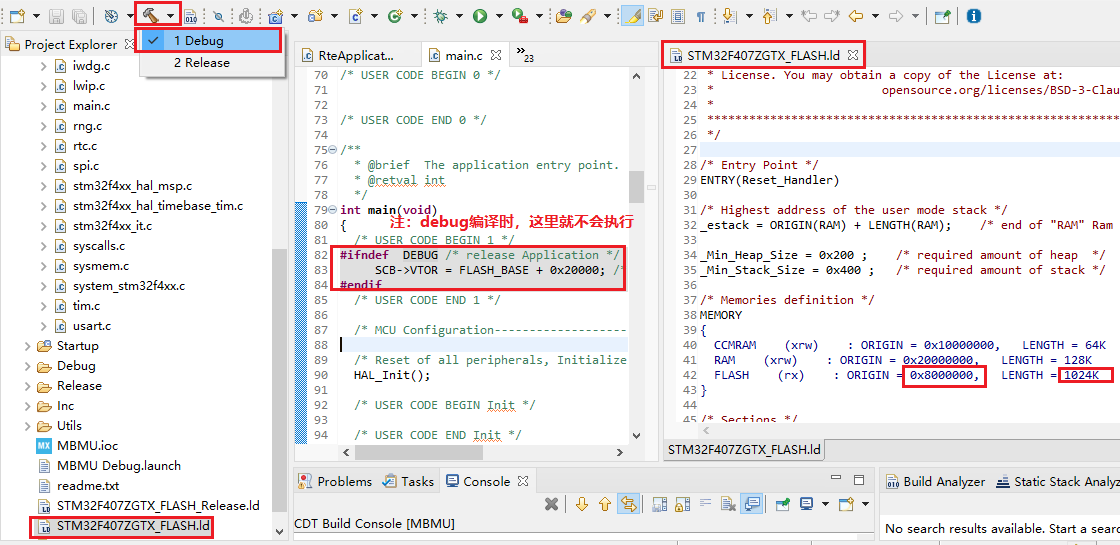Close the main.c editor tab
1120x545 pixels.
[496, 54]
